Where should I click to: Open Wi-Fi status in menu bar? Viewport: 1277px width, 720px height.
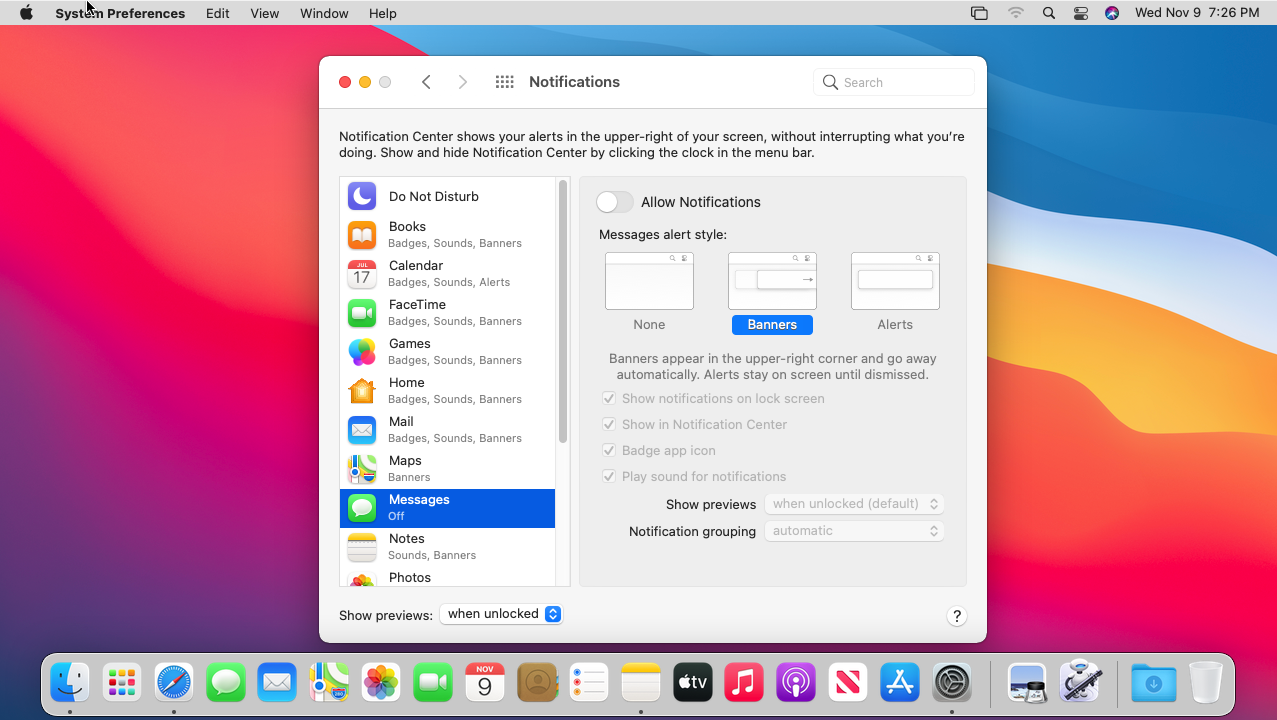1016,13
